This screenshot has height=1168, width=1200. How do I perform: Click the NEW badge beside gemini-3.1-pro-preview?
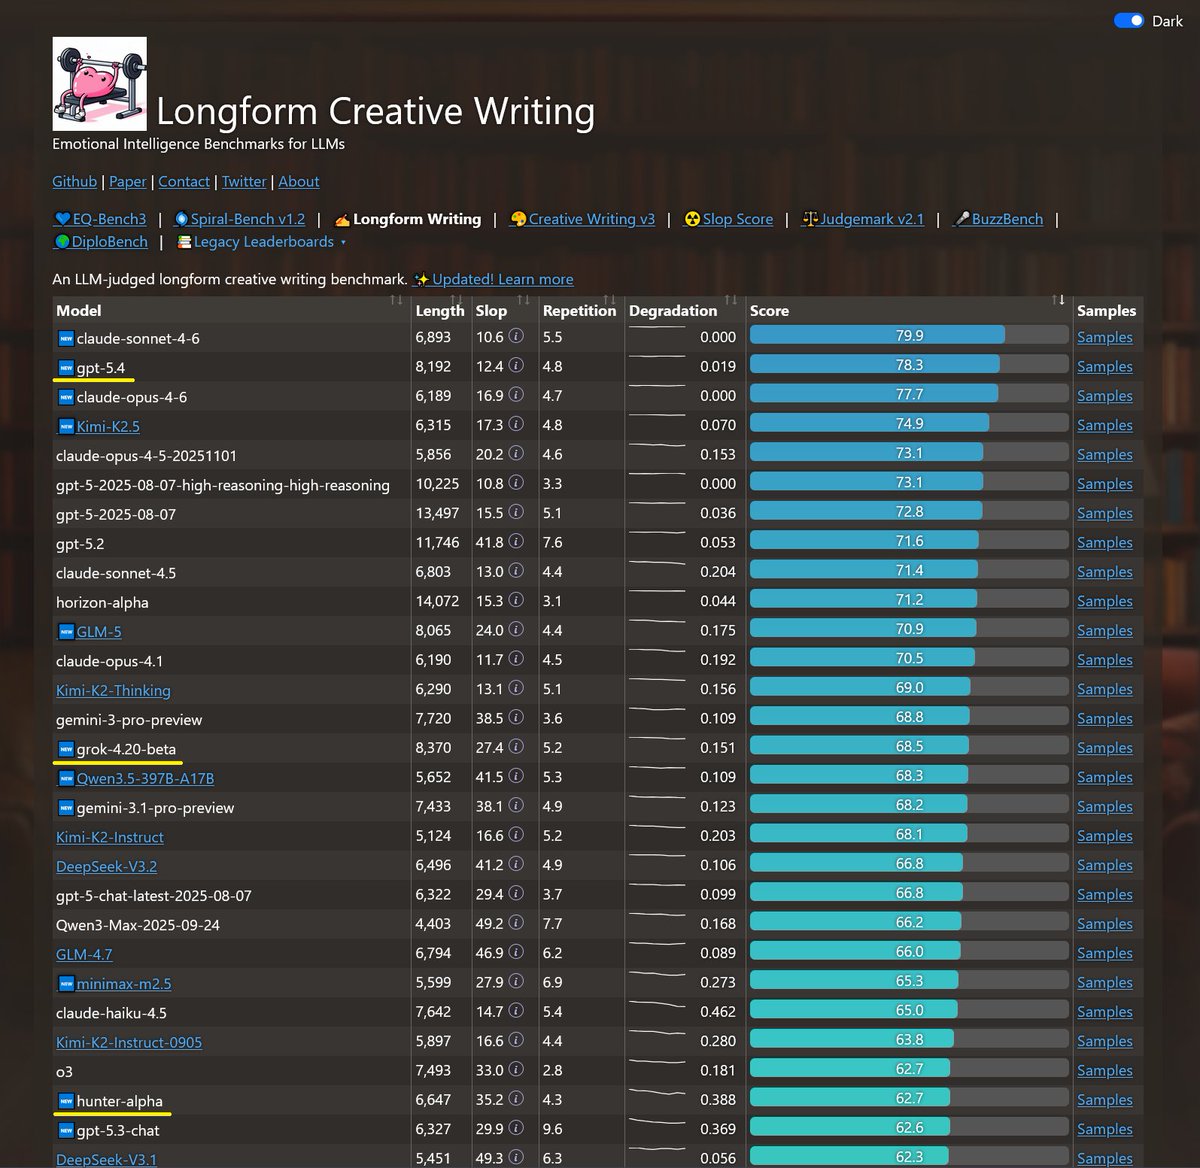[x=66, y=807]
